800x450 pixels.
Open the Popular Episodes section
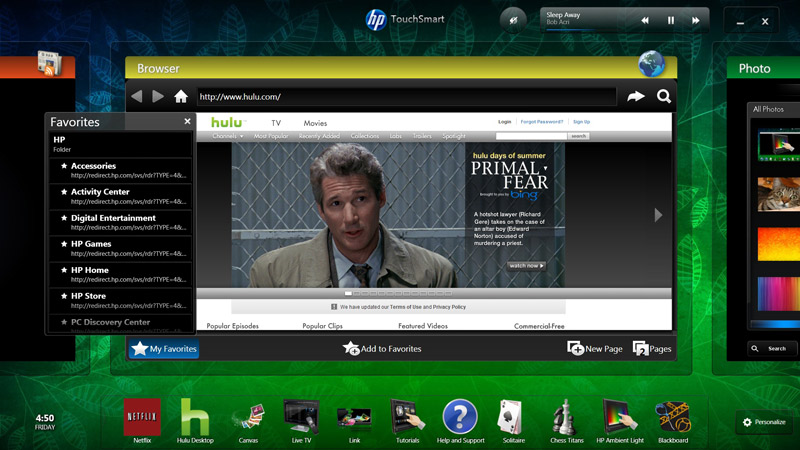coord(233,326)
